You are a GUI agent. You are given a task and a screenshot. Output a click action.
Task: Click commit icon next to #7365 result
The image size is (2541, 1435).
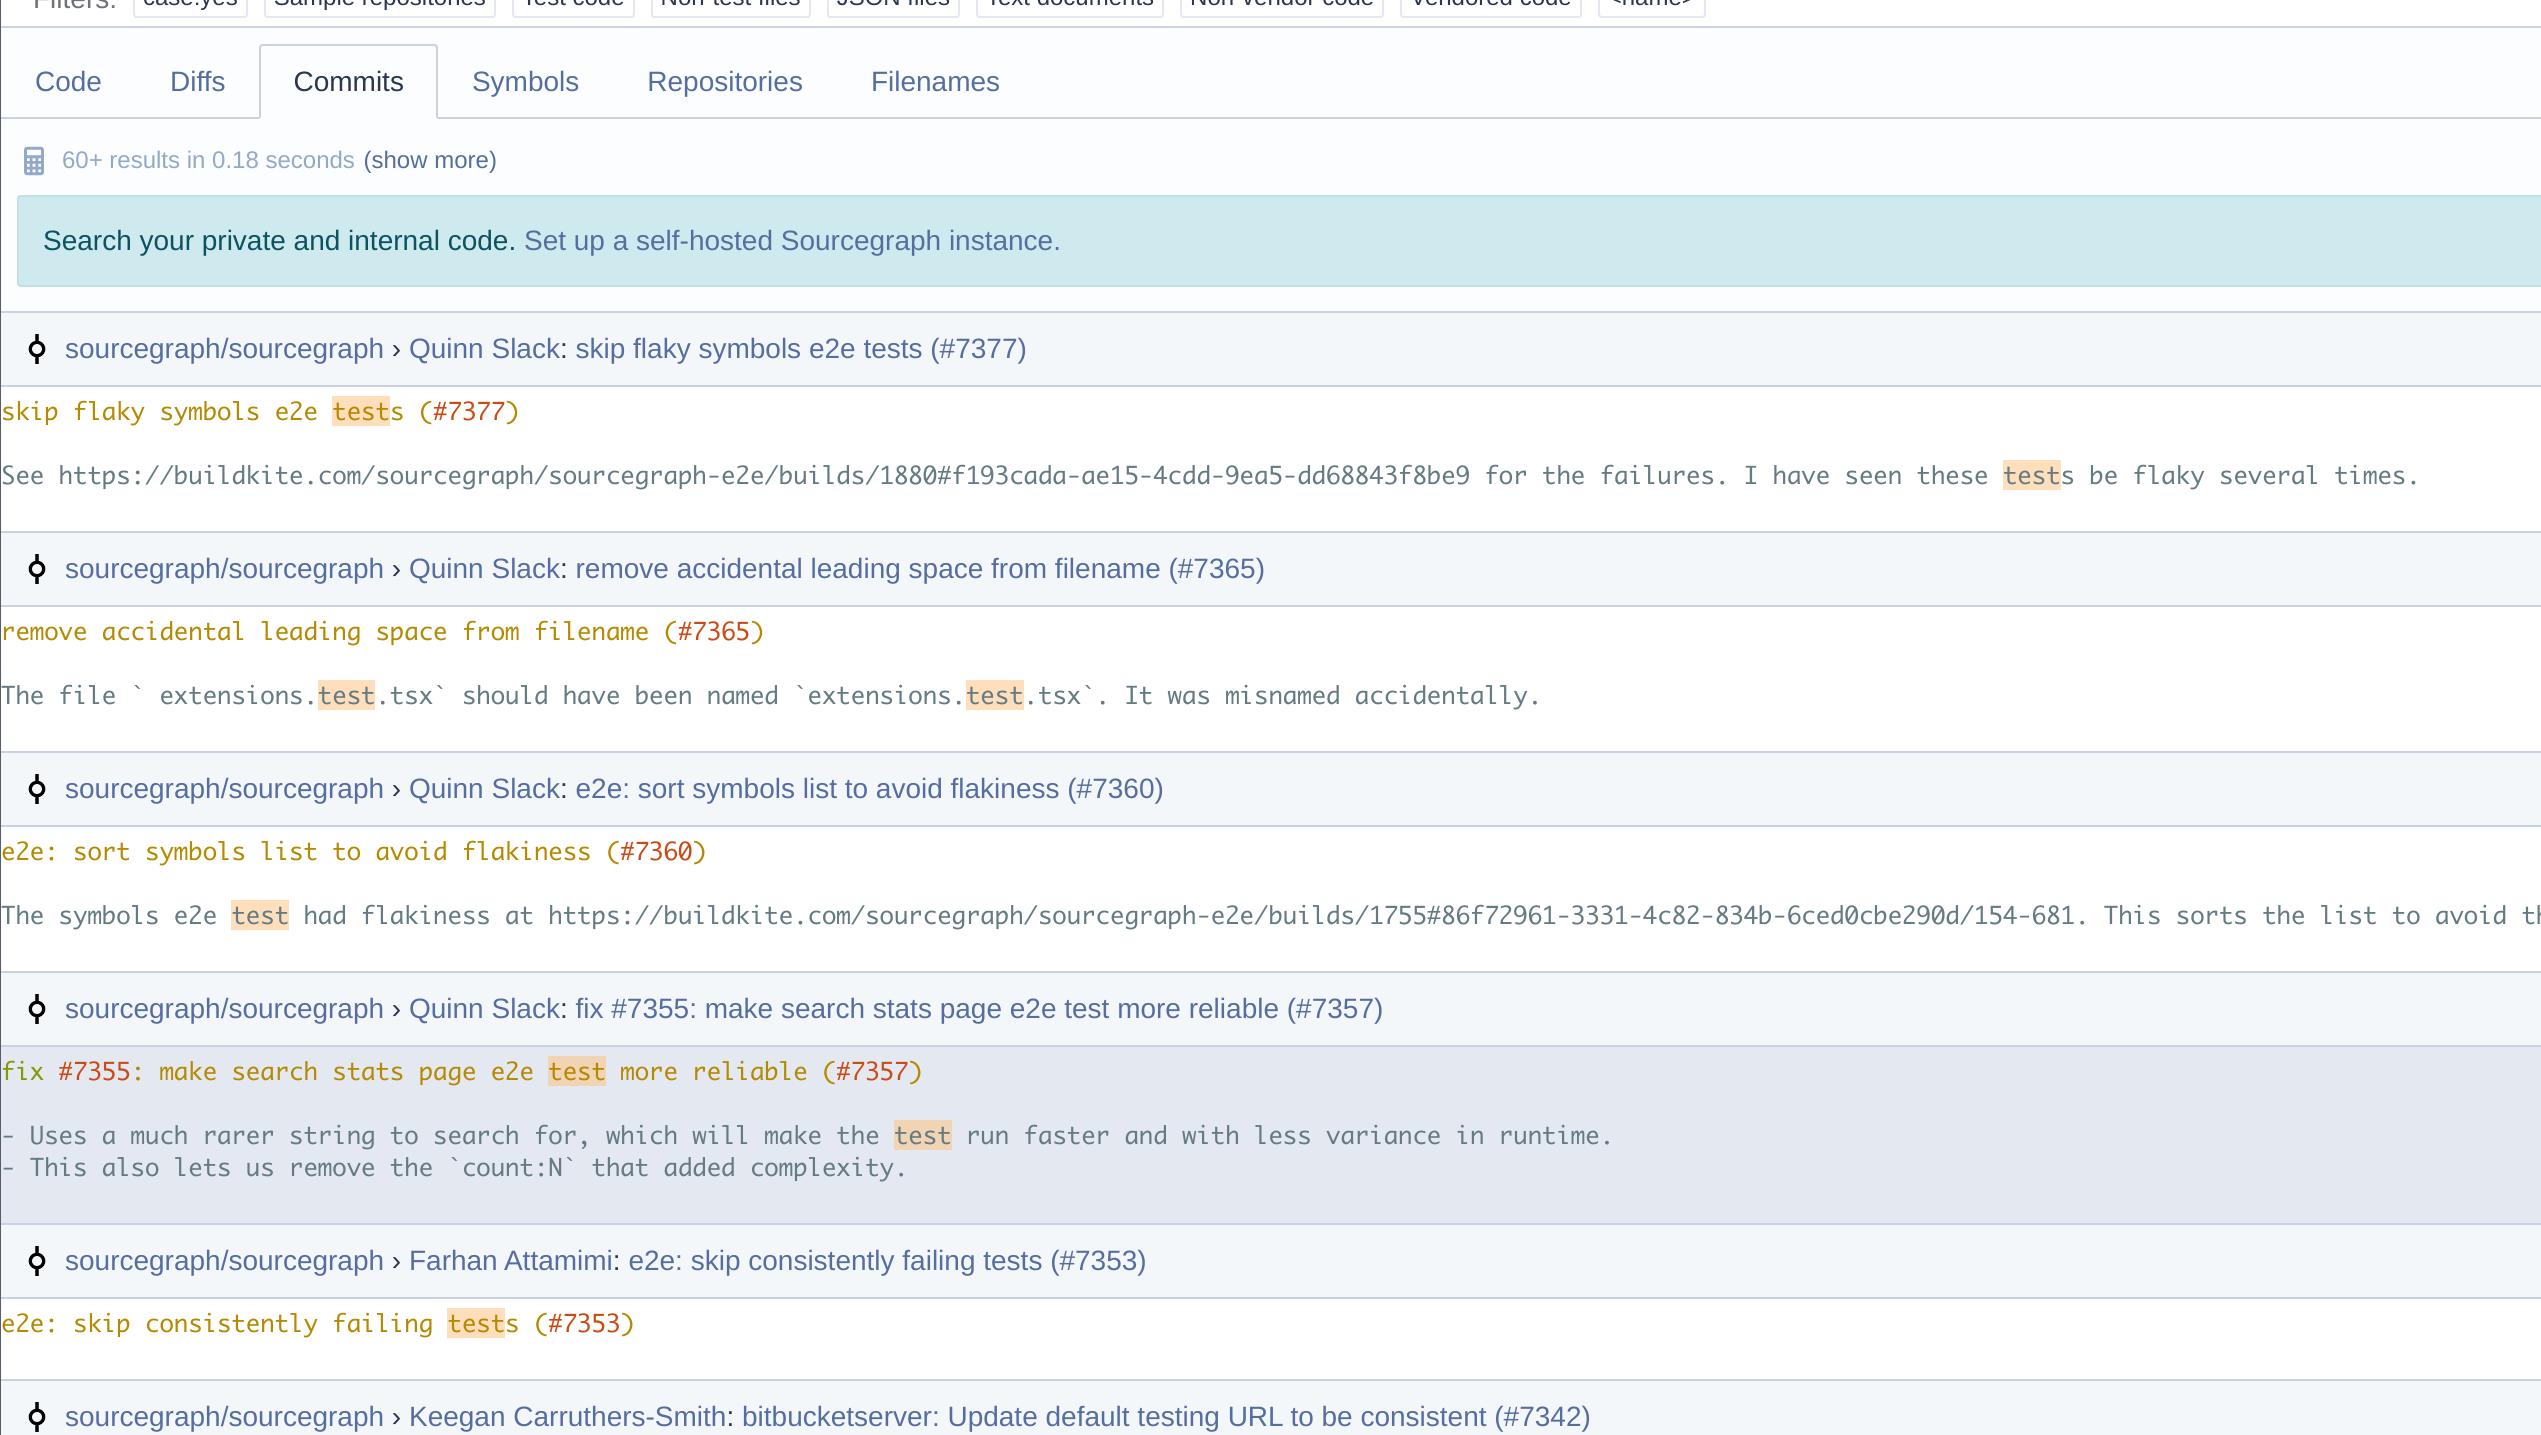pos(37,569)
